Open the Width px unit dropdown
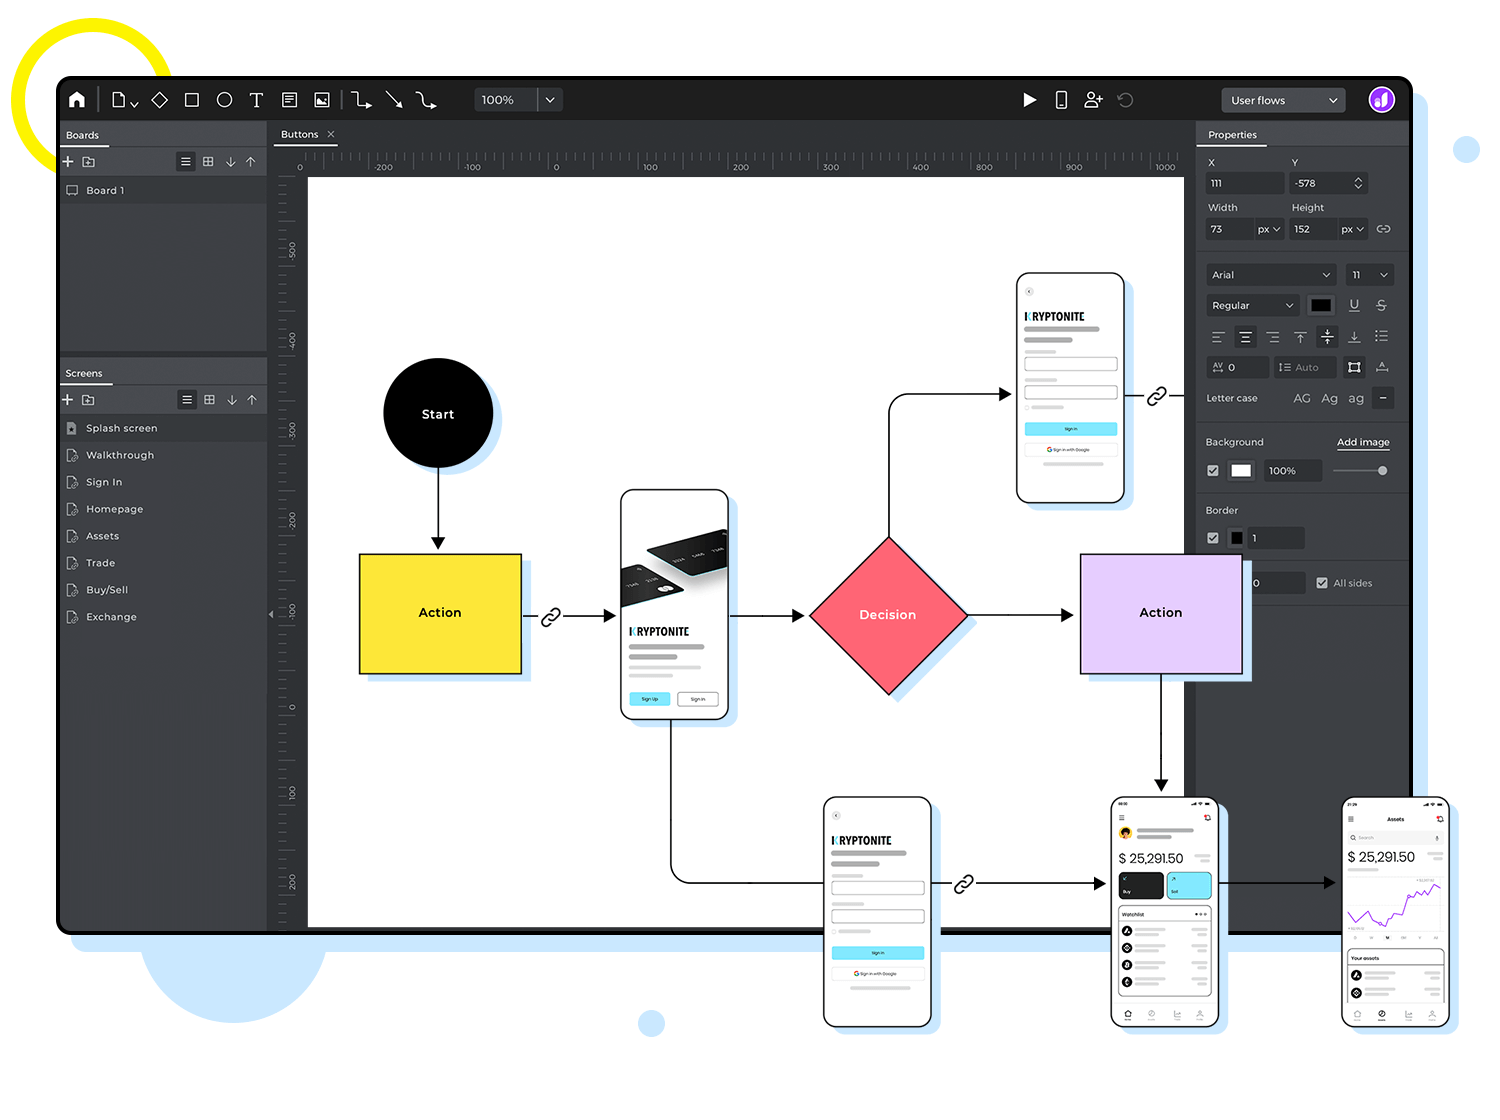 (1268, 229)
